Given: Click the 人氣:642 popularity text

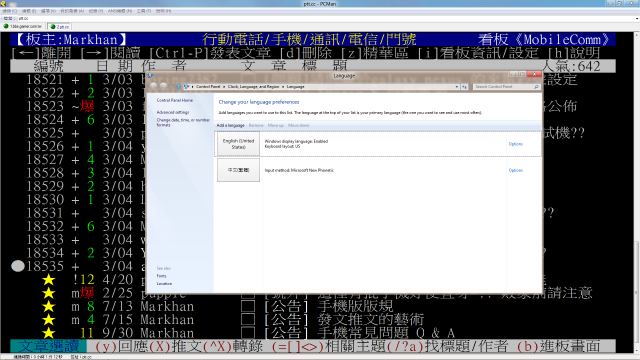Looking at the screenshot, I should tap(571, 66).
